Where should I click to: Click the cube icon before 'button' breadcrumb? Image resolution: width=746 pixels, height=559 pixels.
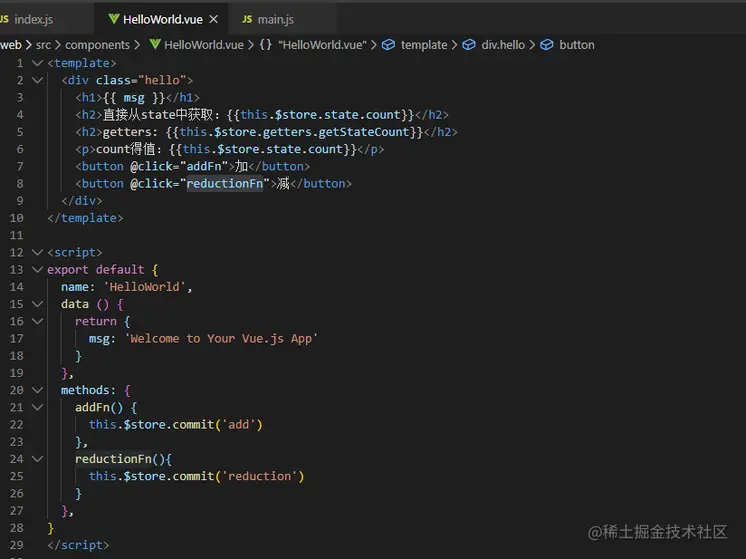tap(547, 45)
